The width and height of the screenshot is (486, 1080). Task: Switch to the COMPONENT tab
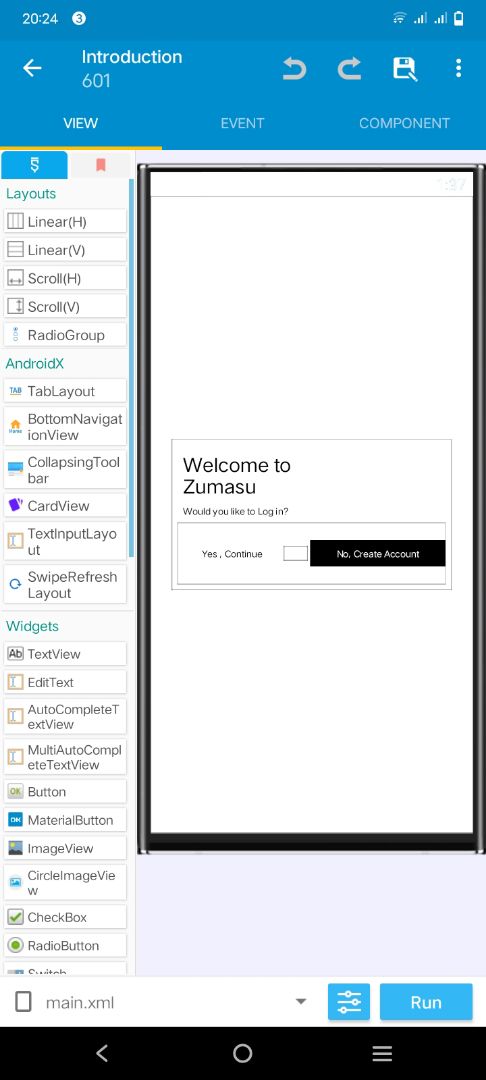[404, 123]
